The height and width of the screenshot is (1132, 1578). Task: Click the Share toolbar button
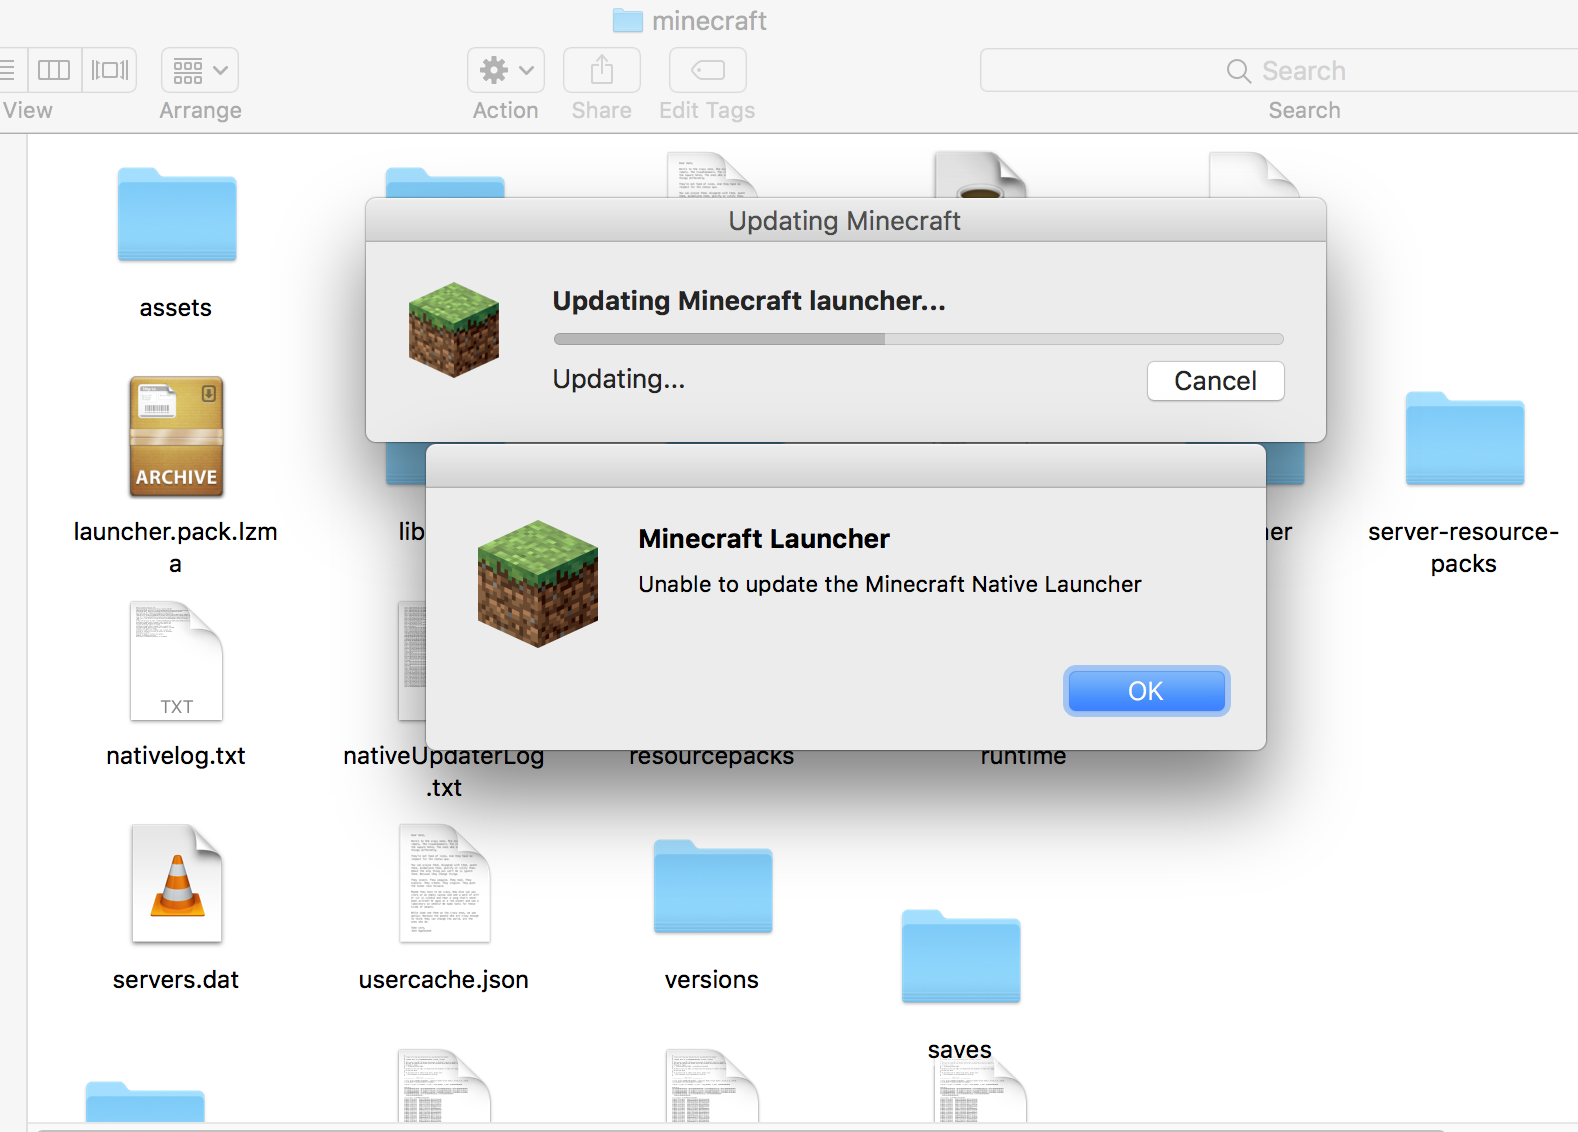tap(602, 70)
